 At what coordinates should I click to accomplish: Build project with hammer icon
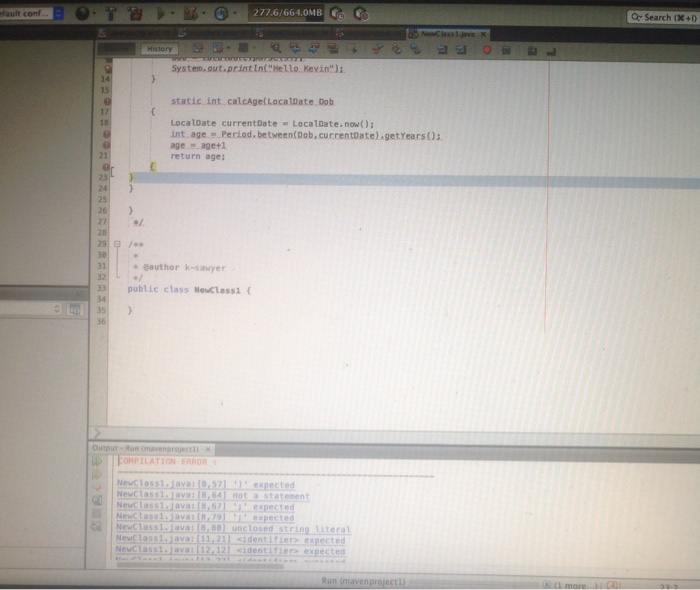111,14
